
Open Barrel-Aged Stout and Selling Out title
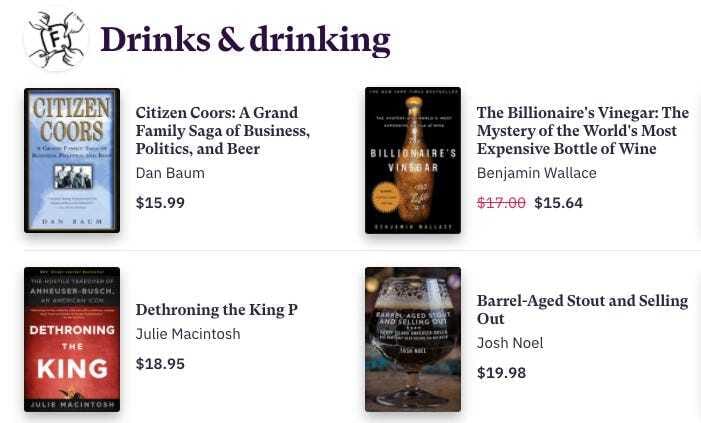point(582,309)
